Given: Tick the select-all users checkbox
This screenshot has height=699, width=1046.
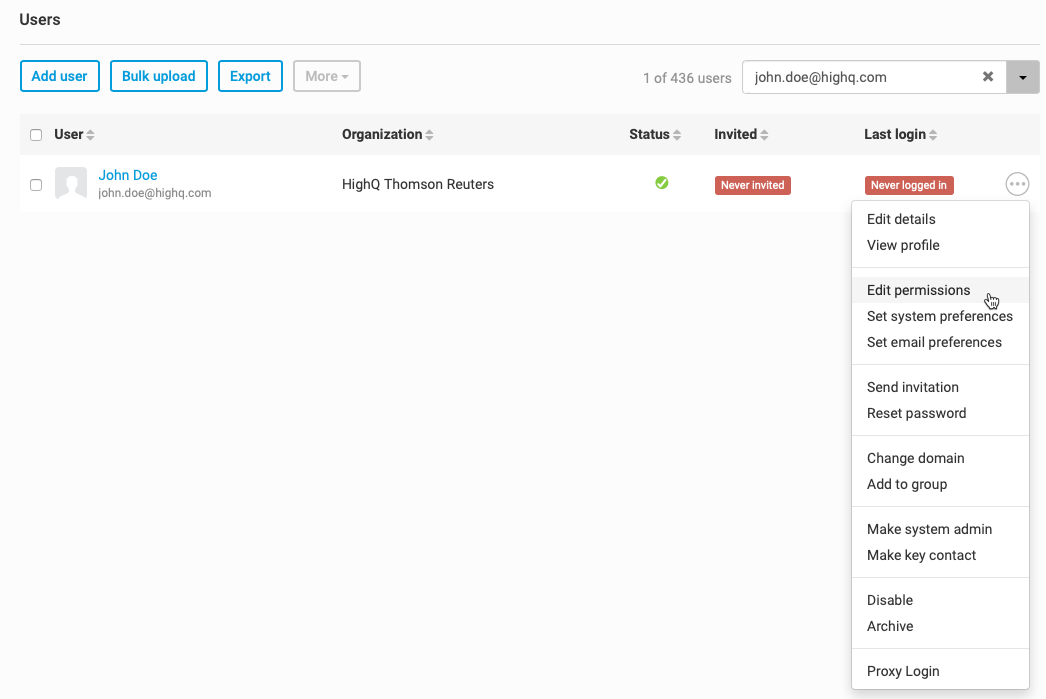Looking at the screenshot, I should [x=36, y=135].
